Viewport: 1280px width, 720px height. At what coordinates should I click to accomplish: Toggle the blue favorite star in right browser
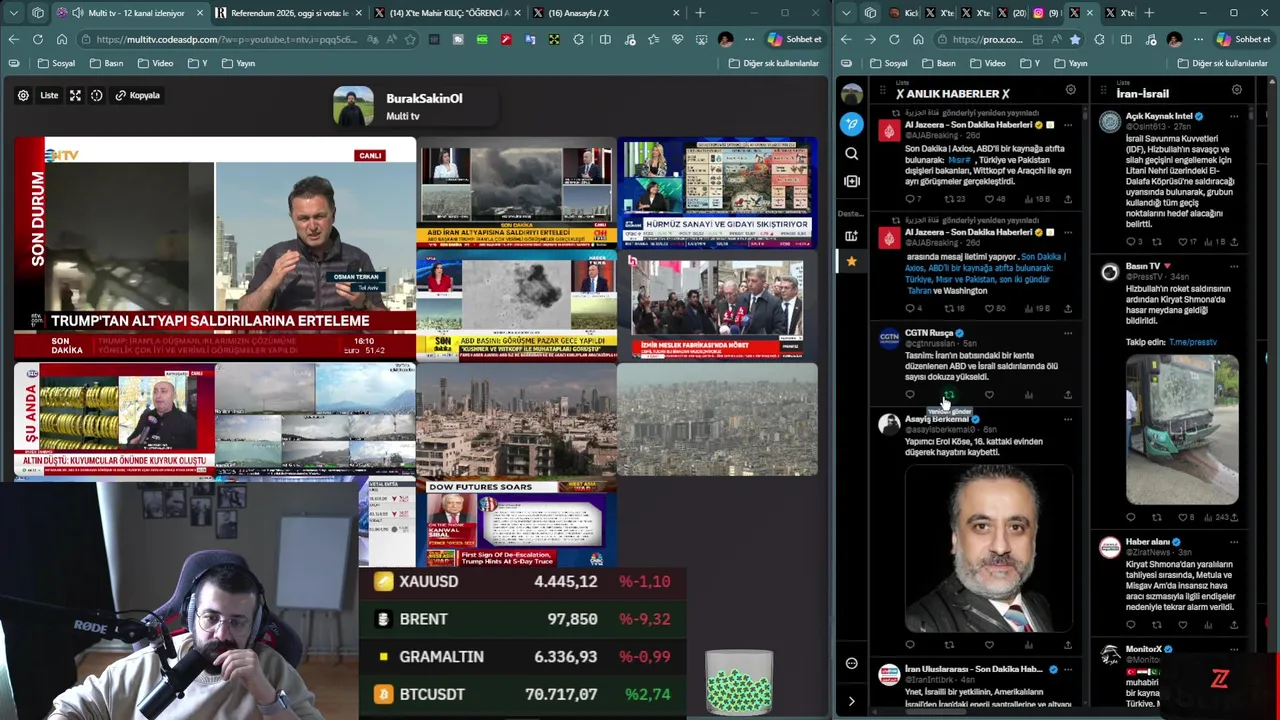point(1075,39)
